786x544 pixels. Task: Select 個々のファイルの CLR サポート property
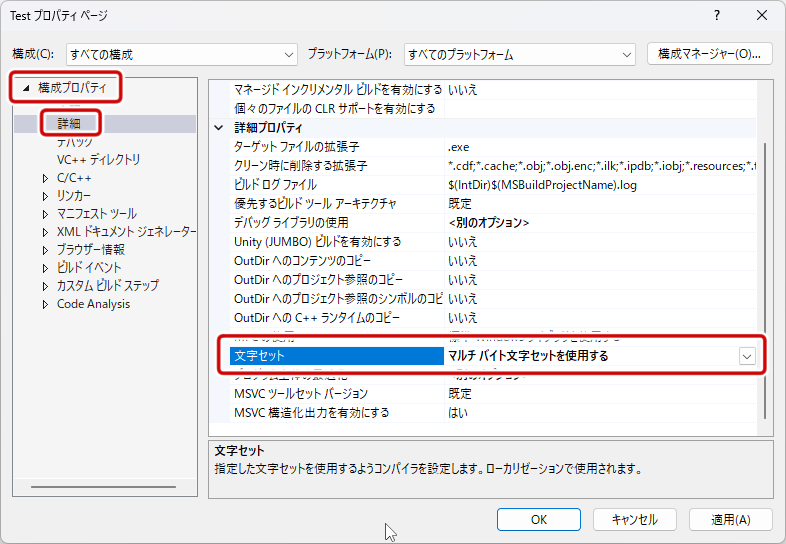pyautogui.click(x=337, y=109)
